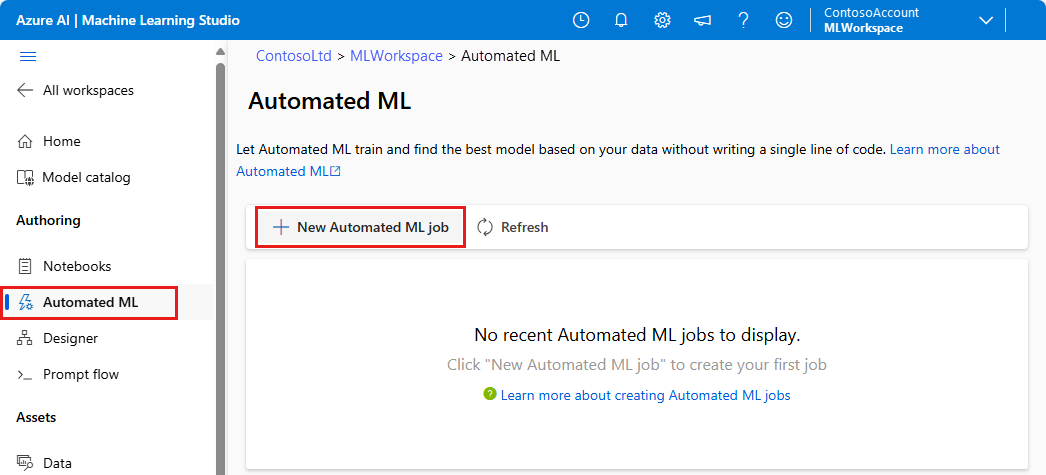Open notifications bell icon

click(x=621, y=21)
